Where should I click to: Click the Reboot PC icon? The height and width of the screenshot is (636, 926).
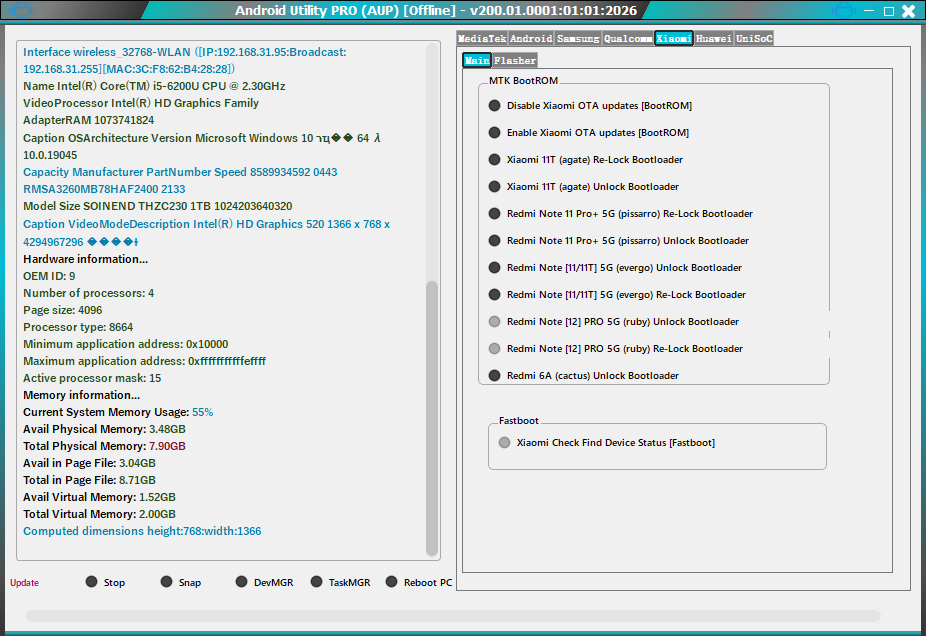pos(392,582)
